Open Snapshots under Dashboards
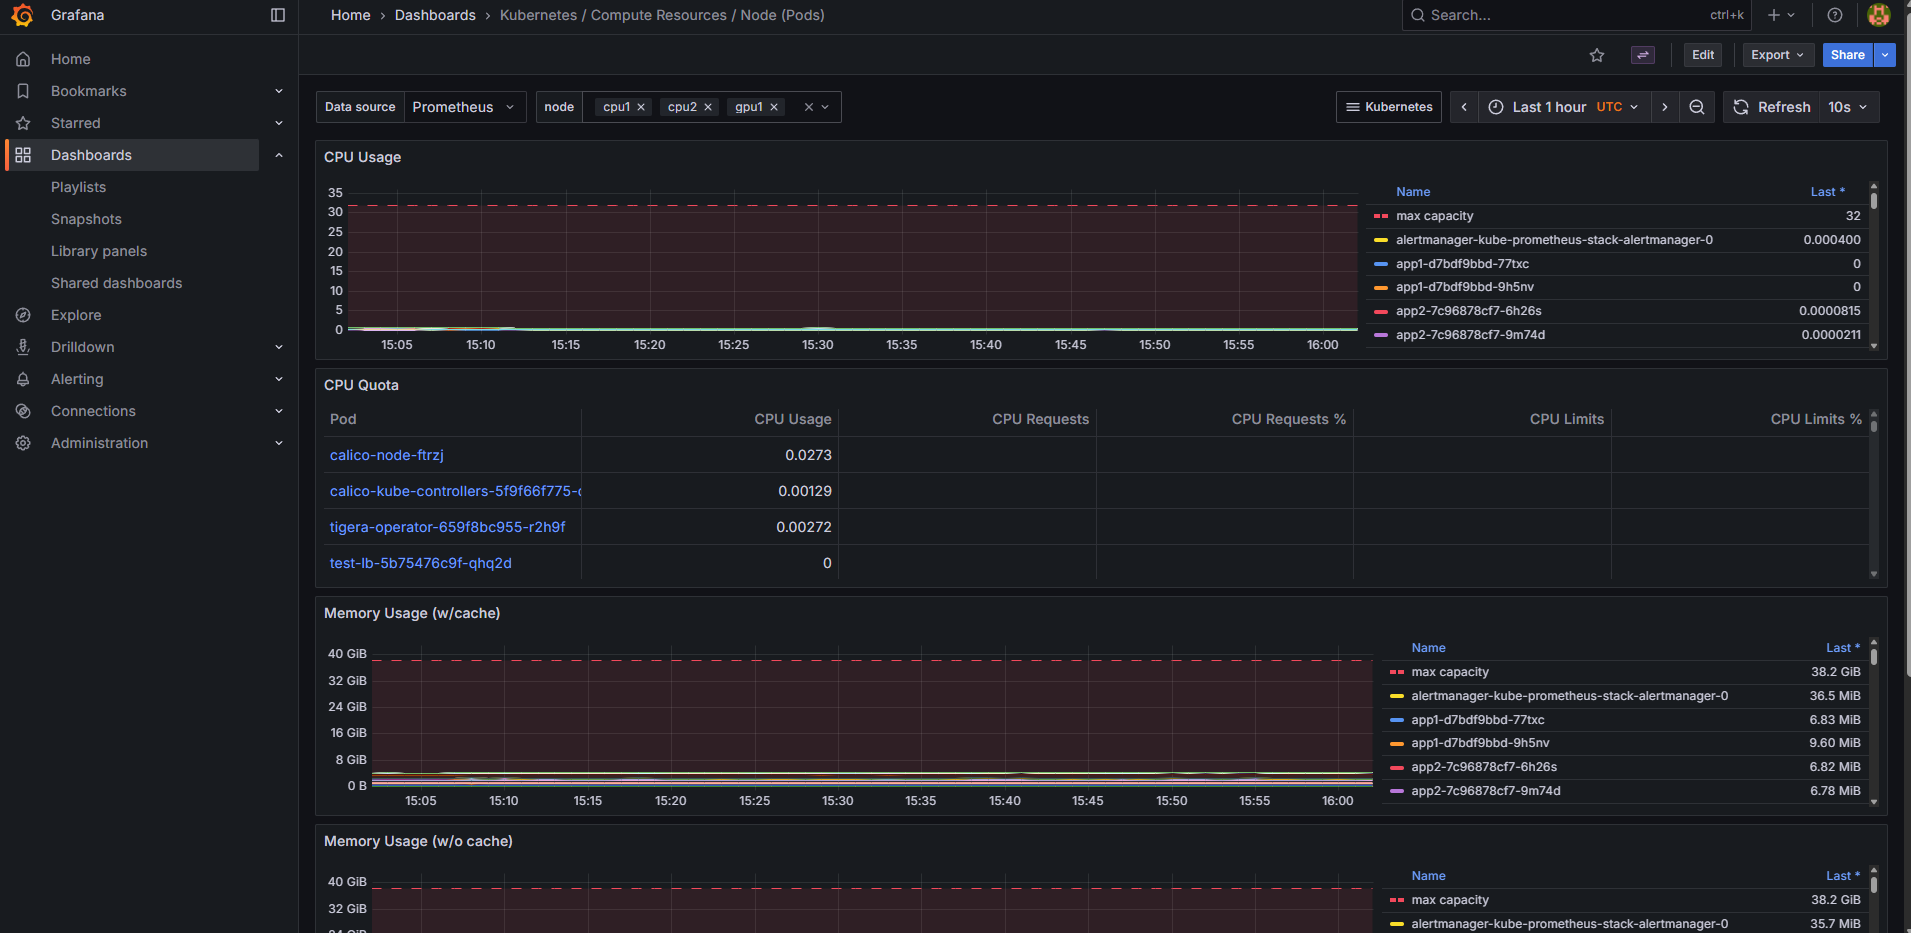1911x933 pixels. coord(86,219)
